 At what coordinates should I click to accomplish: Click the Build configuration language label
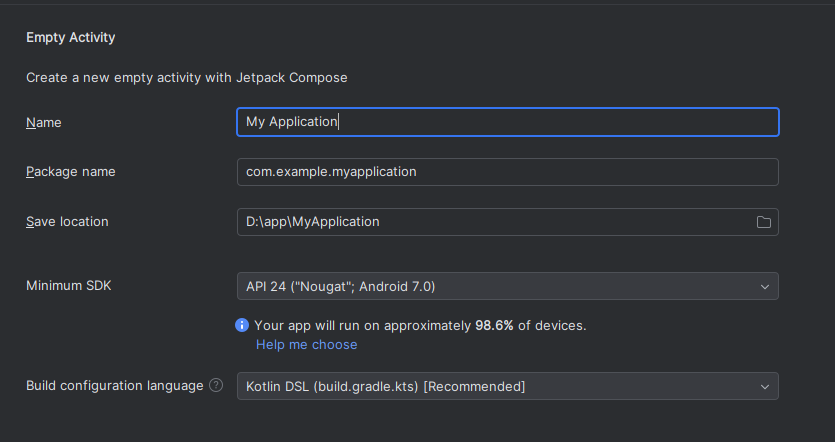[114, 386]
